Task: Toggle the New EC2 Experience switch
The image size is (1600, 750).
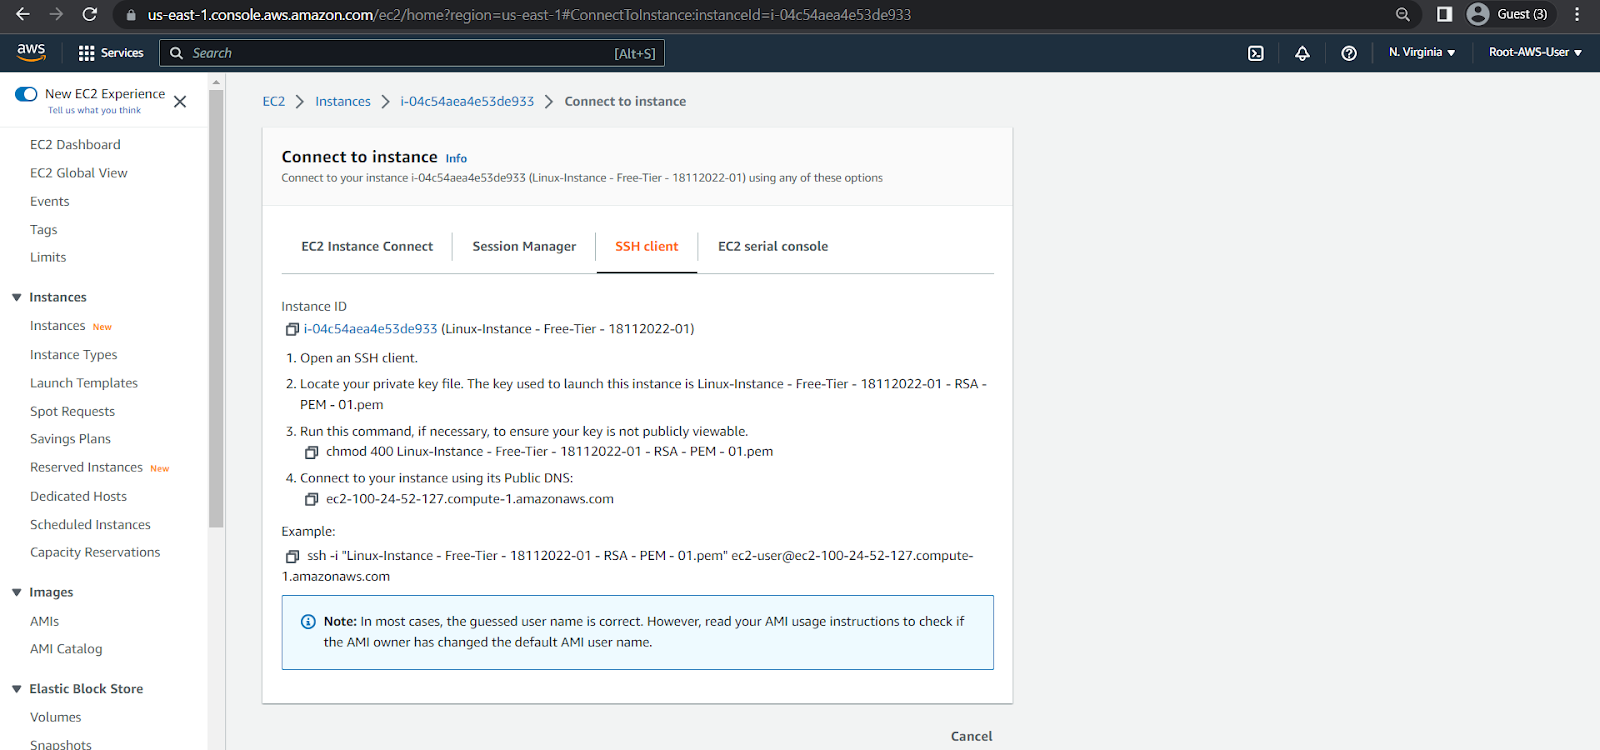Action: (x=26, y=94)
